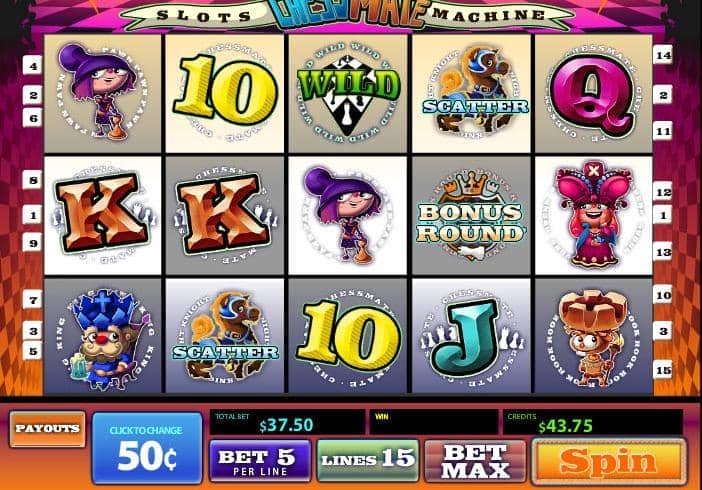Click the pink Queen character symbol

[594, 215]
